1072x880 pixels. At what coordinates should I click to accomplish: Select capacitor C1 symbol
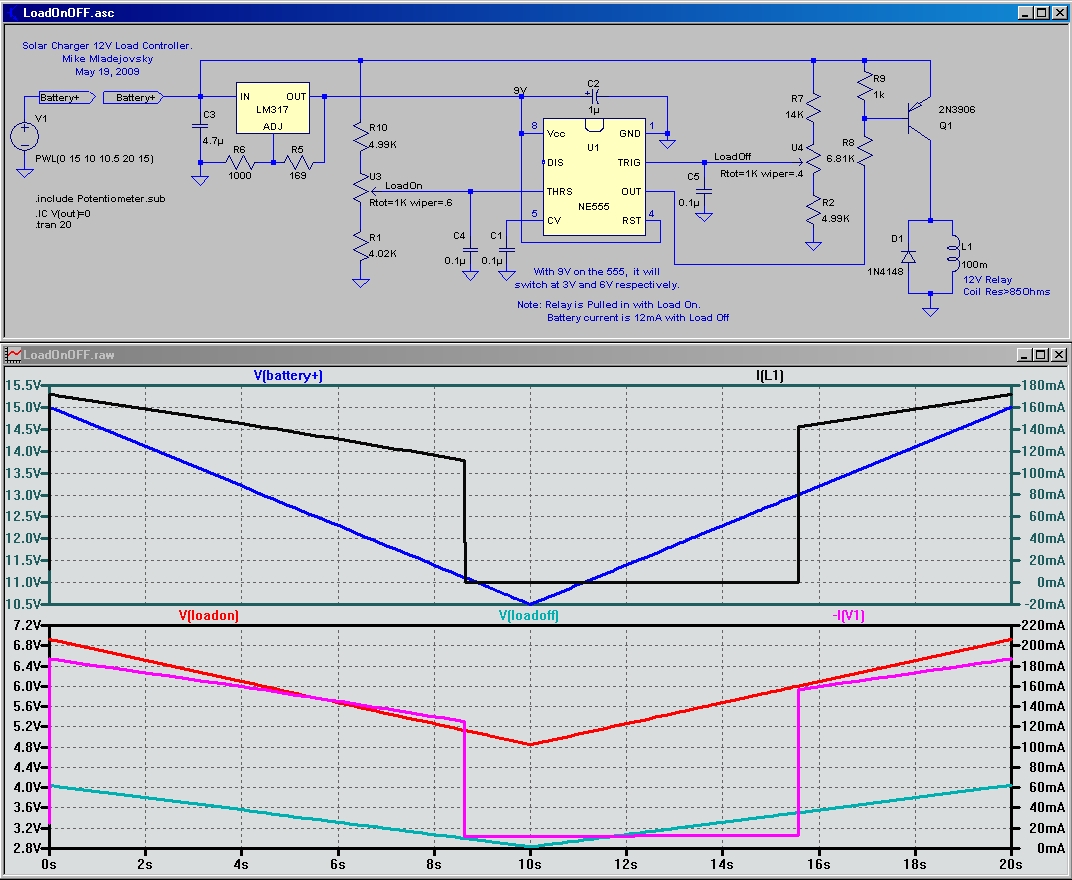pyautogui.click(x=507, y=250)
